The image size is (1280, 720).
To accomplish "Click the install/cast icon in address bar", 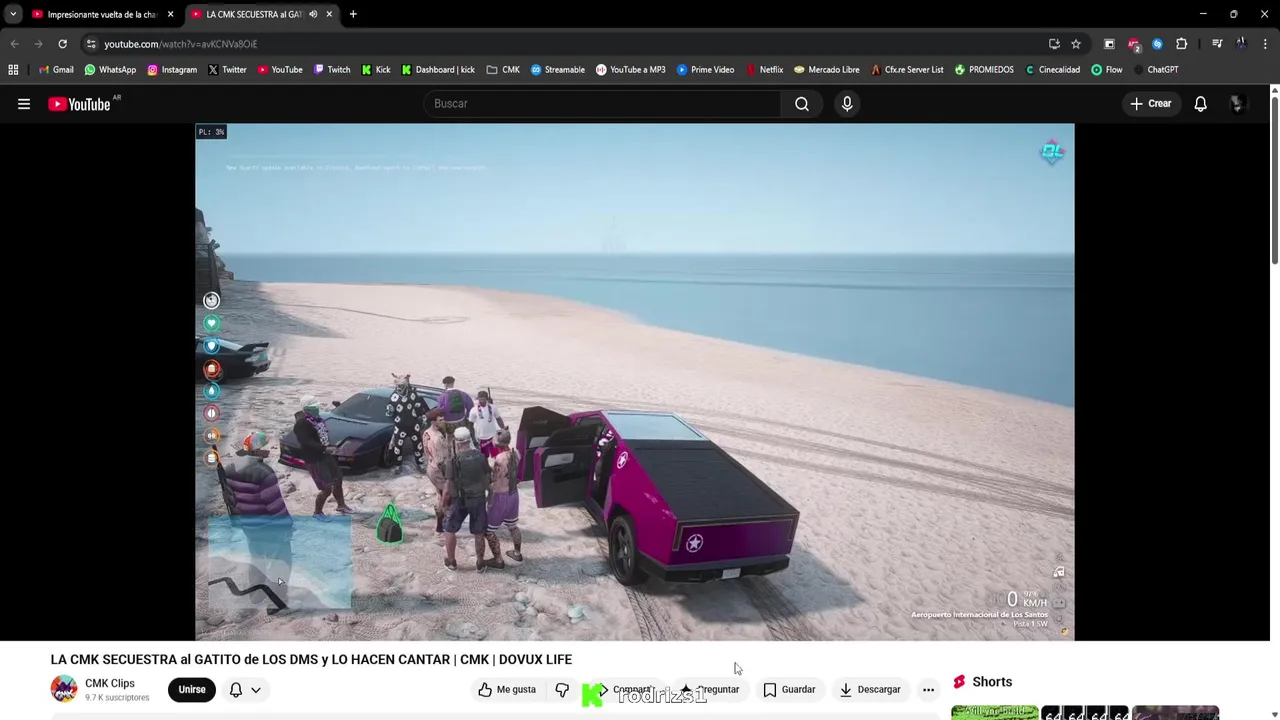I will [1054, 44].
